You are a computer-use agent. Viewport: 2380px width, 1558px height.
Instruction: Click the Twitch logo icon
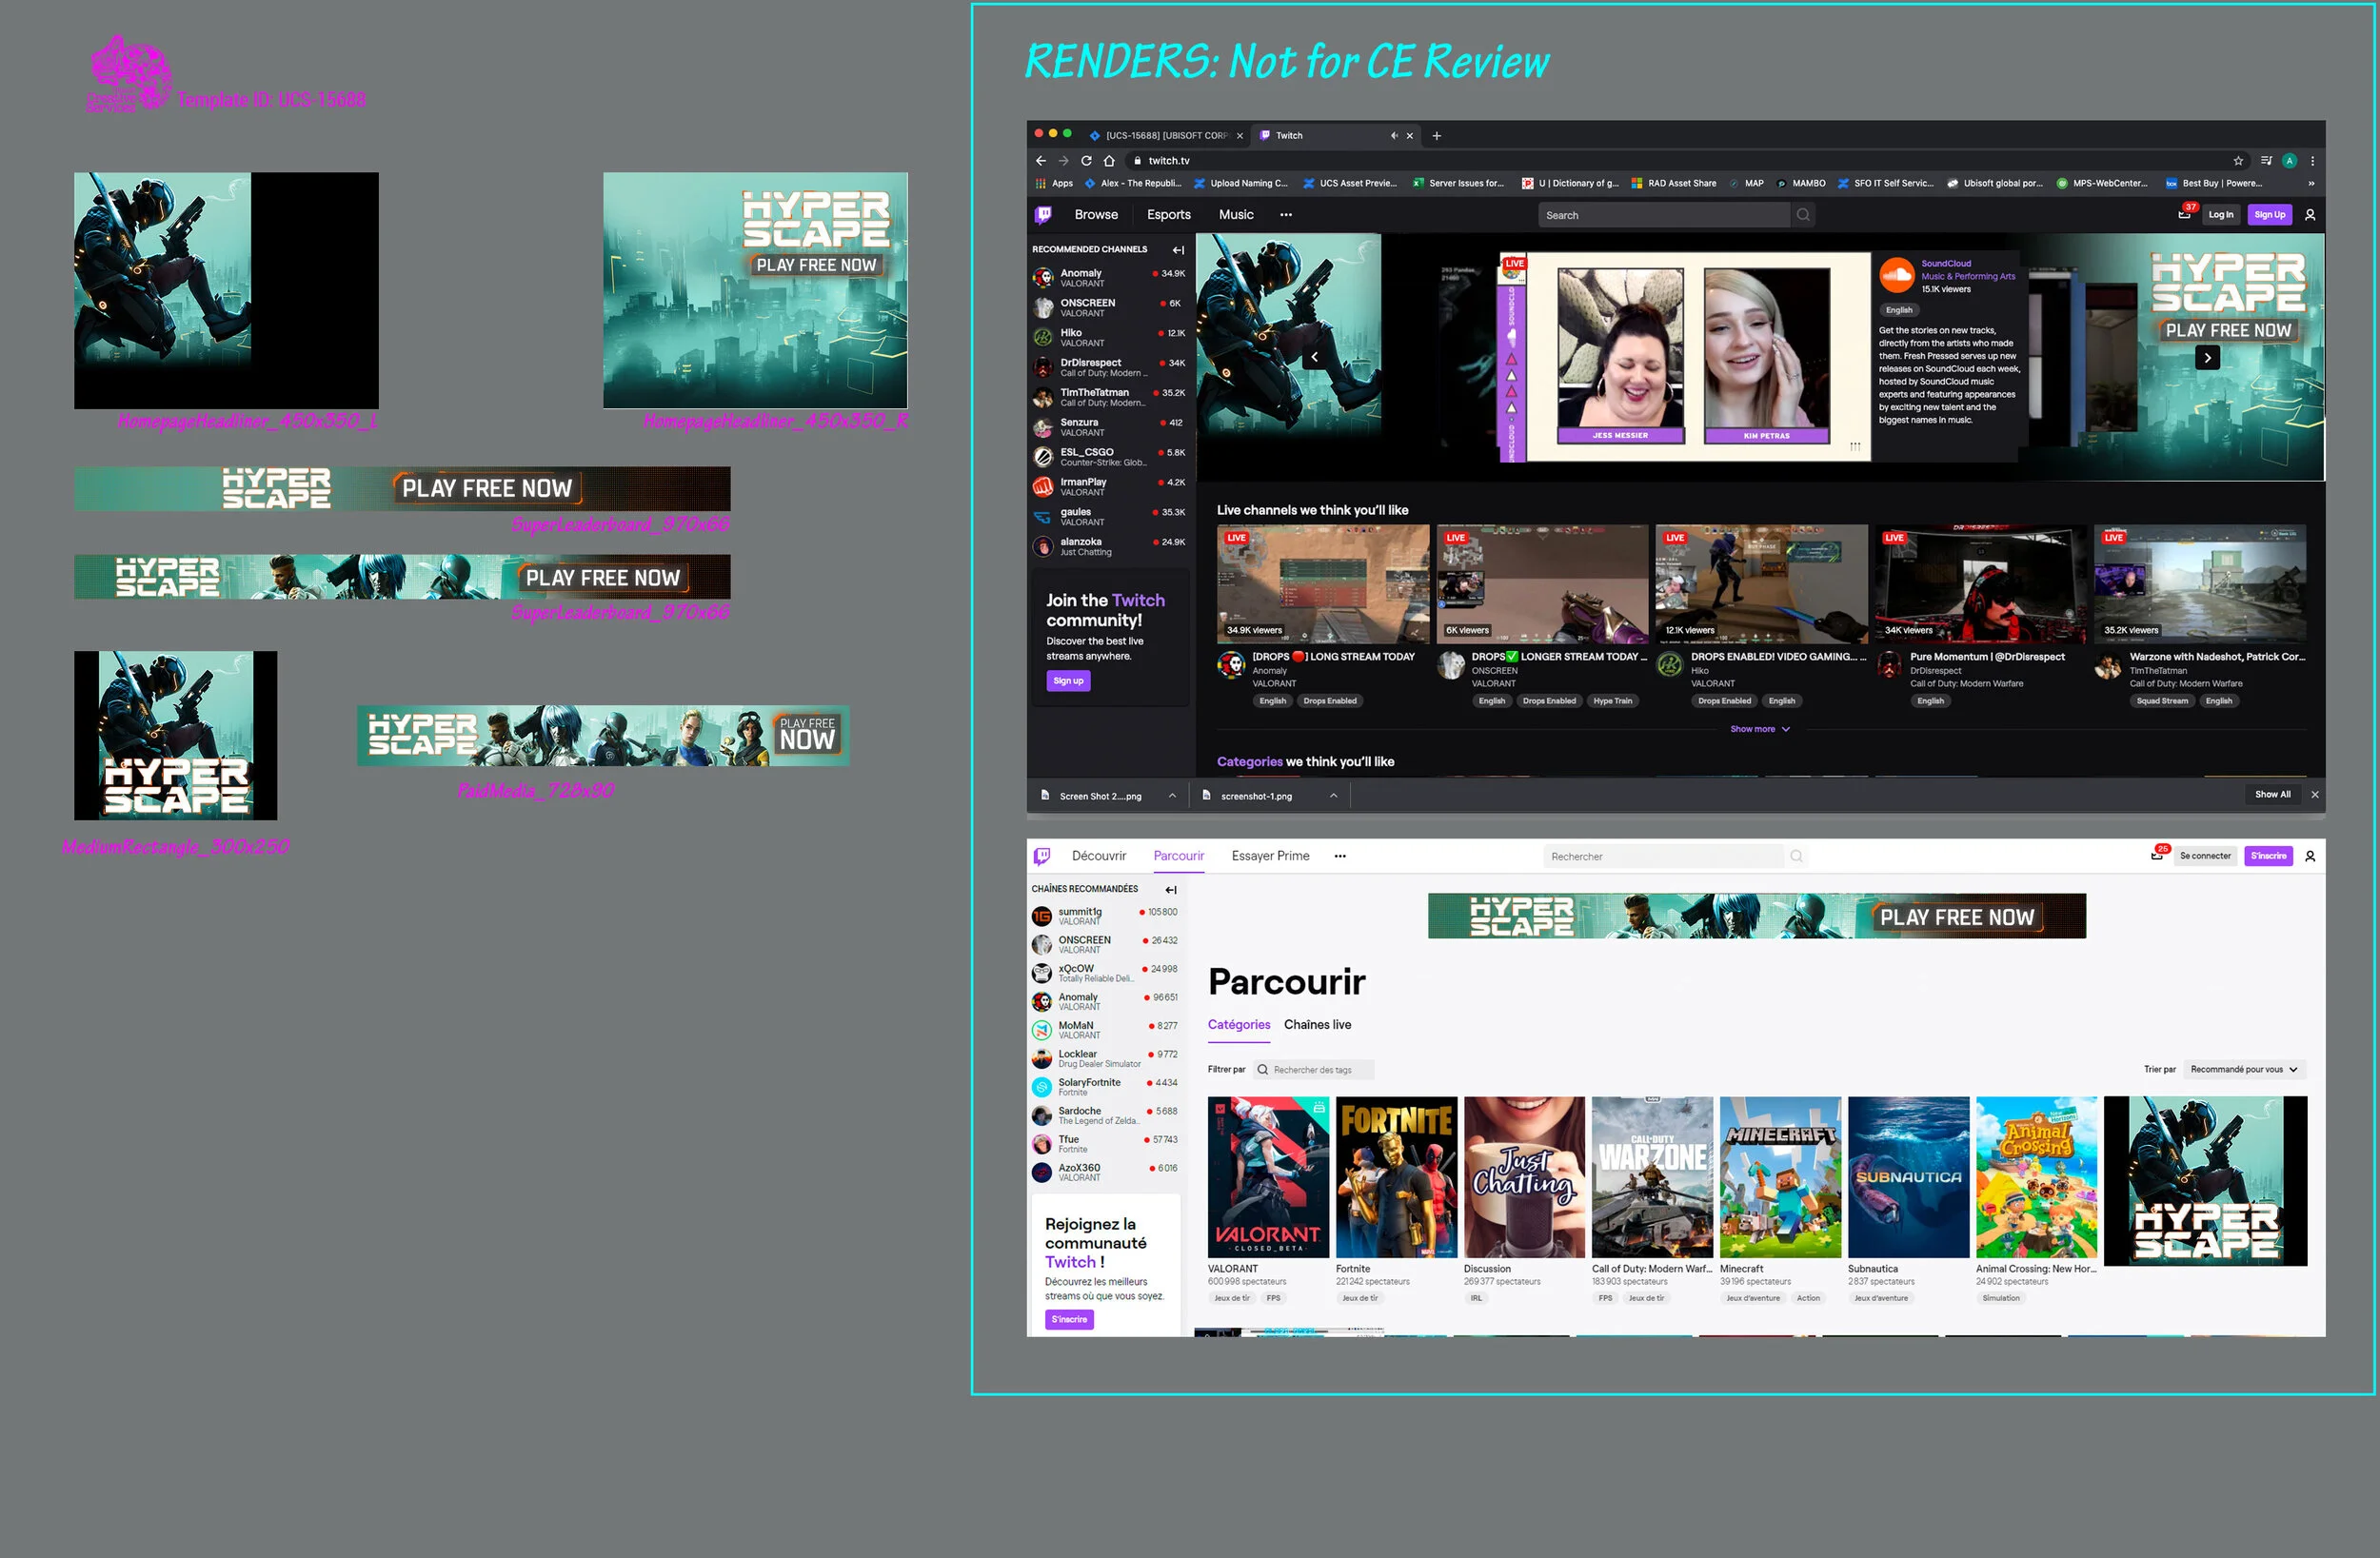(1043, 214)
